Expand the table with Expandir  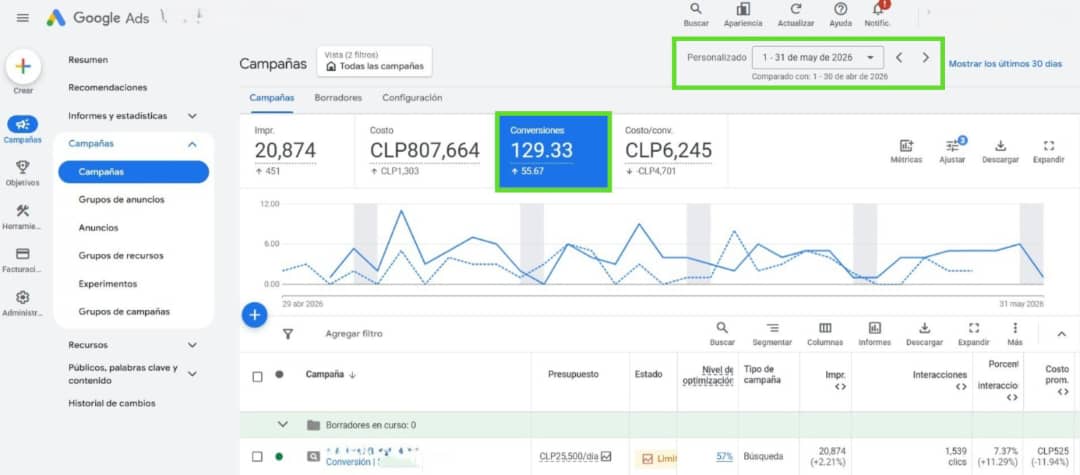[x=973, y=334]
